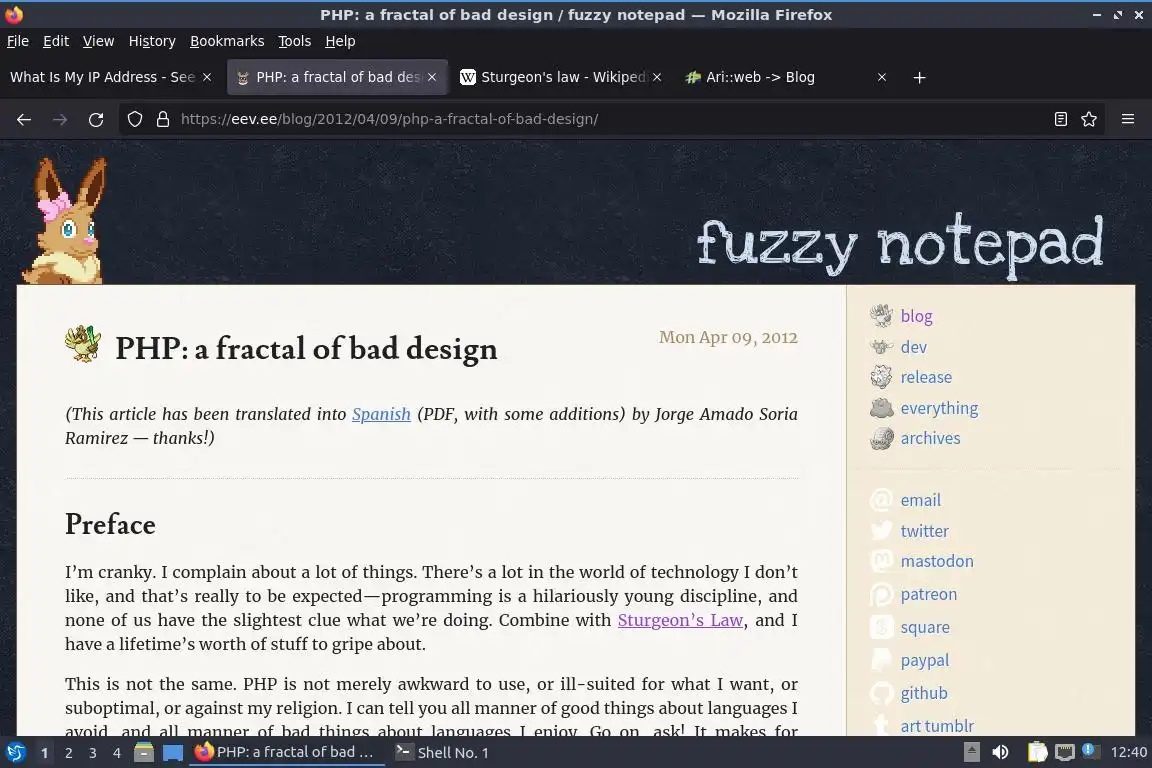Image resolution: width=1152 pixels, height=768 pixels.
Task: Close the PHP fractal of bad design tab
Action: 432,77
